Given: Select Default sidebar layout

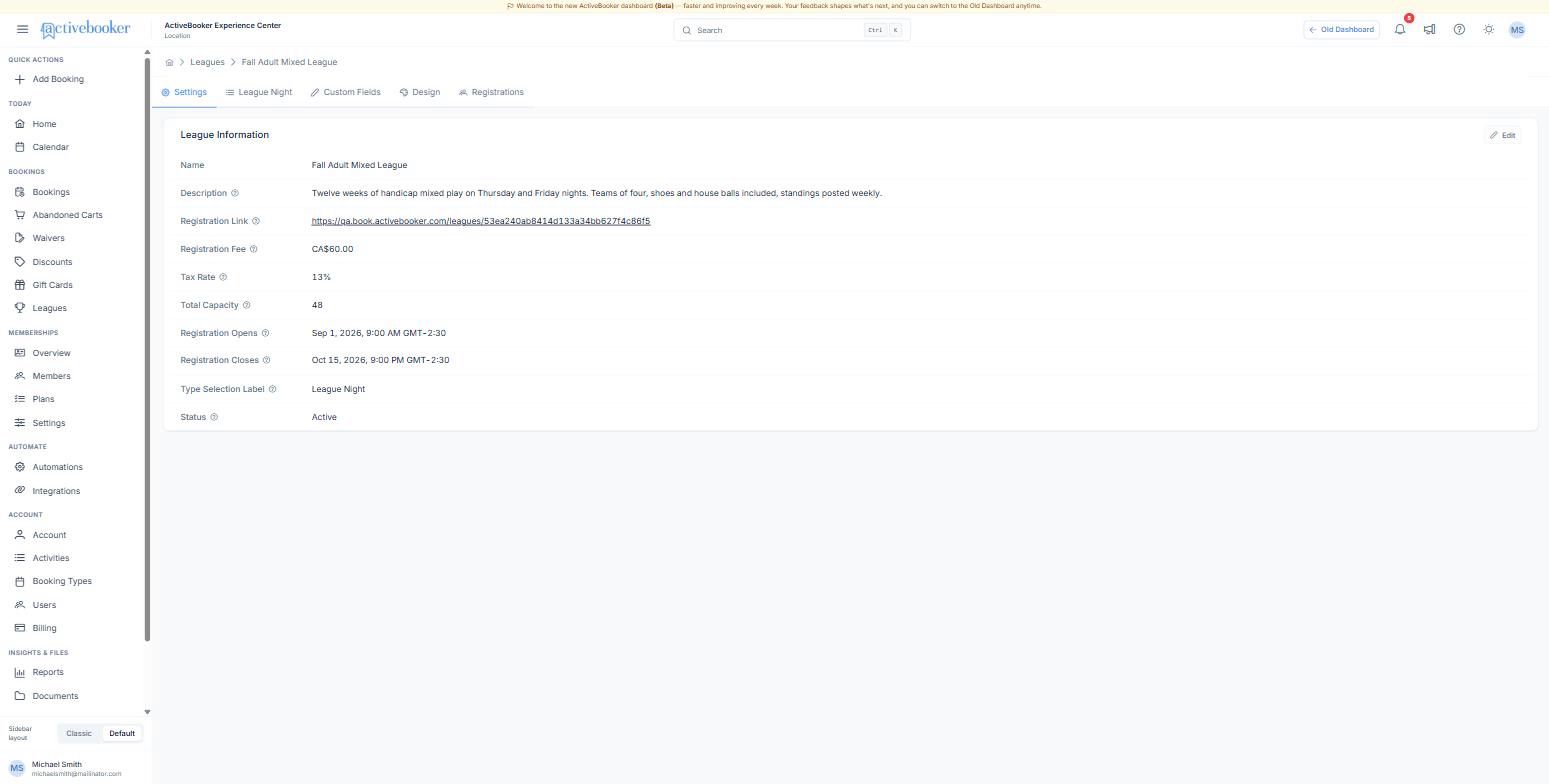Looking at the screenshot, I should 122,734.
